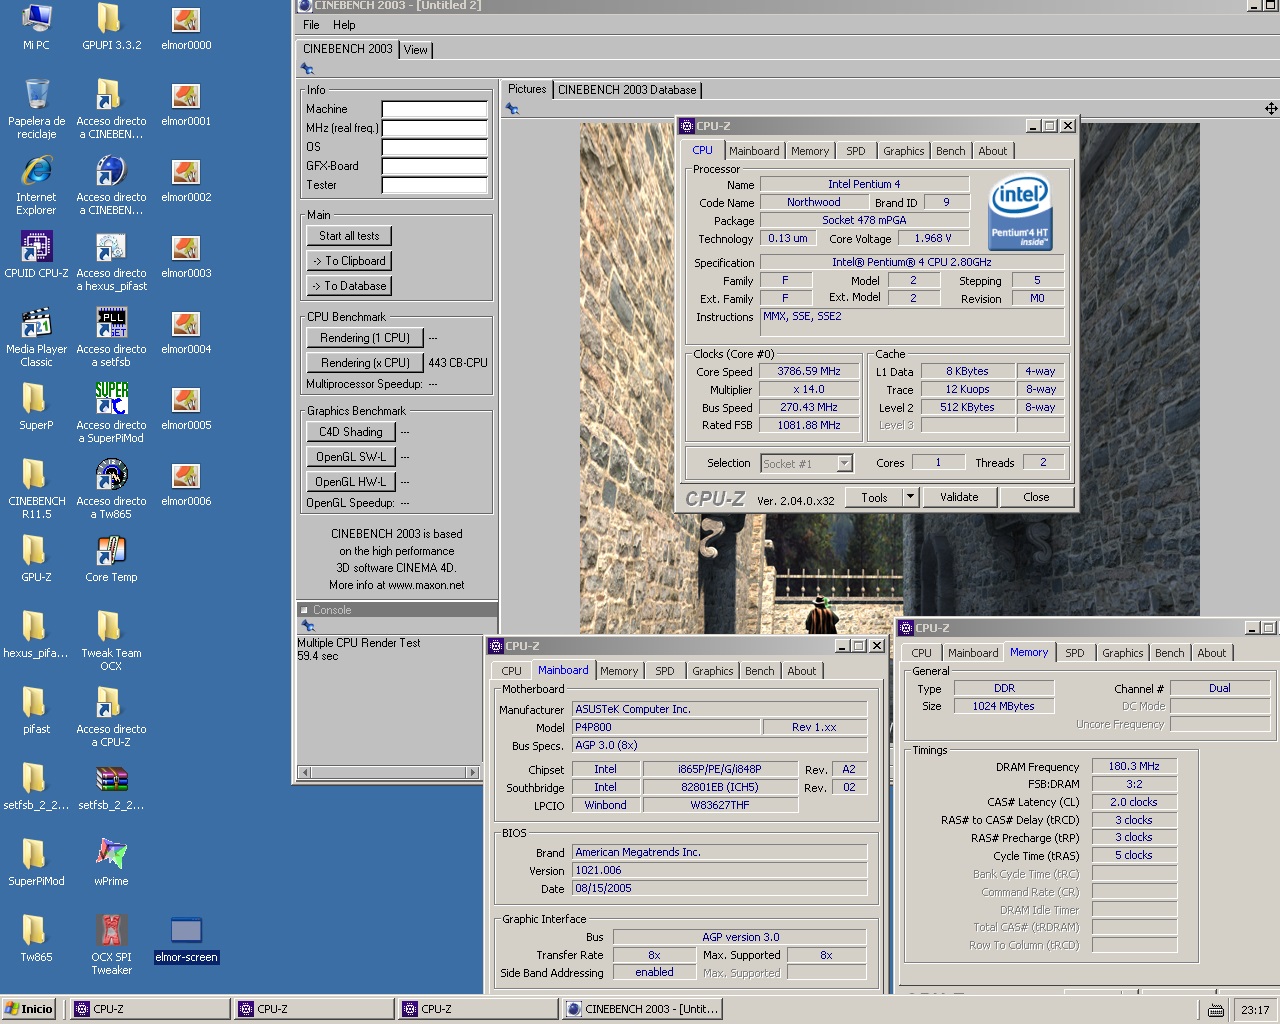Open SPD tab in Memory CPU-Z window
The height and width of the screenshot is (1024, 1280).
point(1075,653)
